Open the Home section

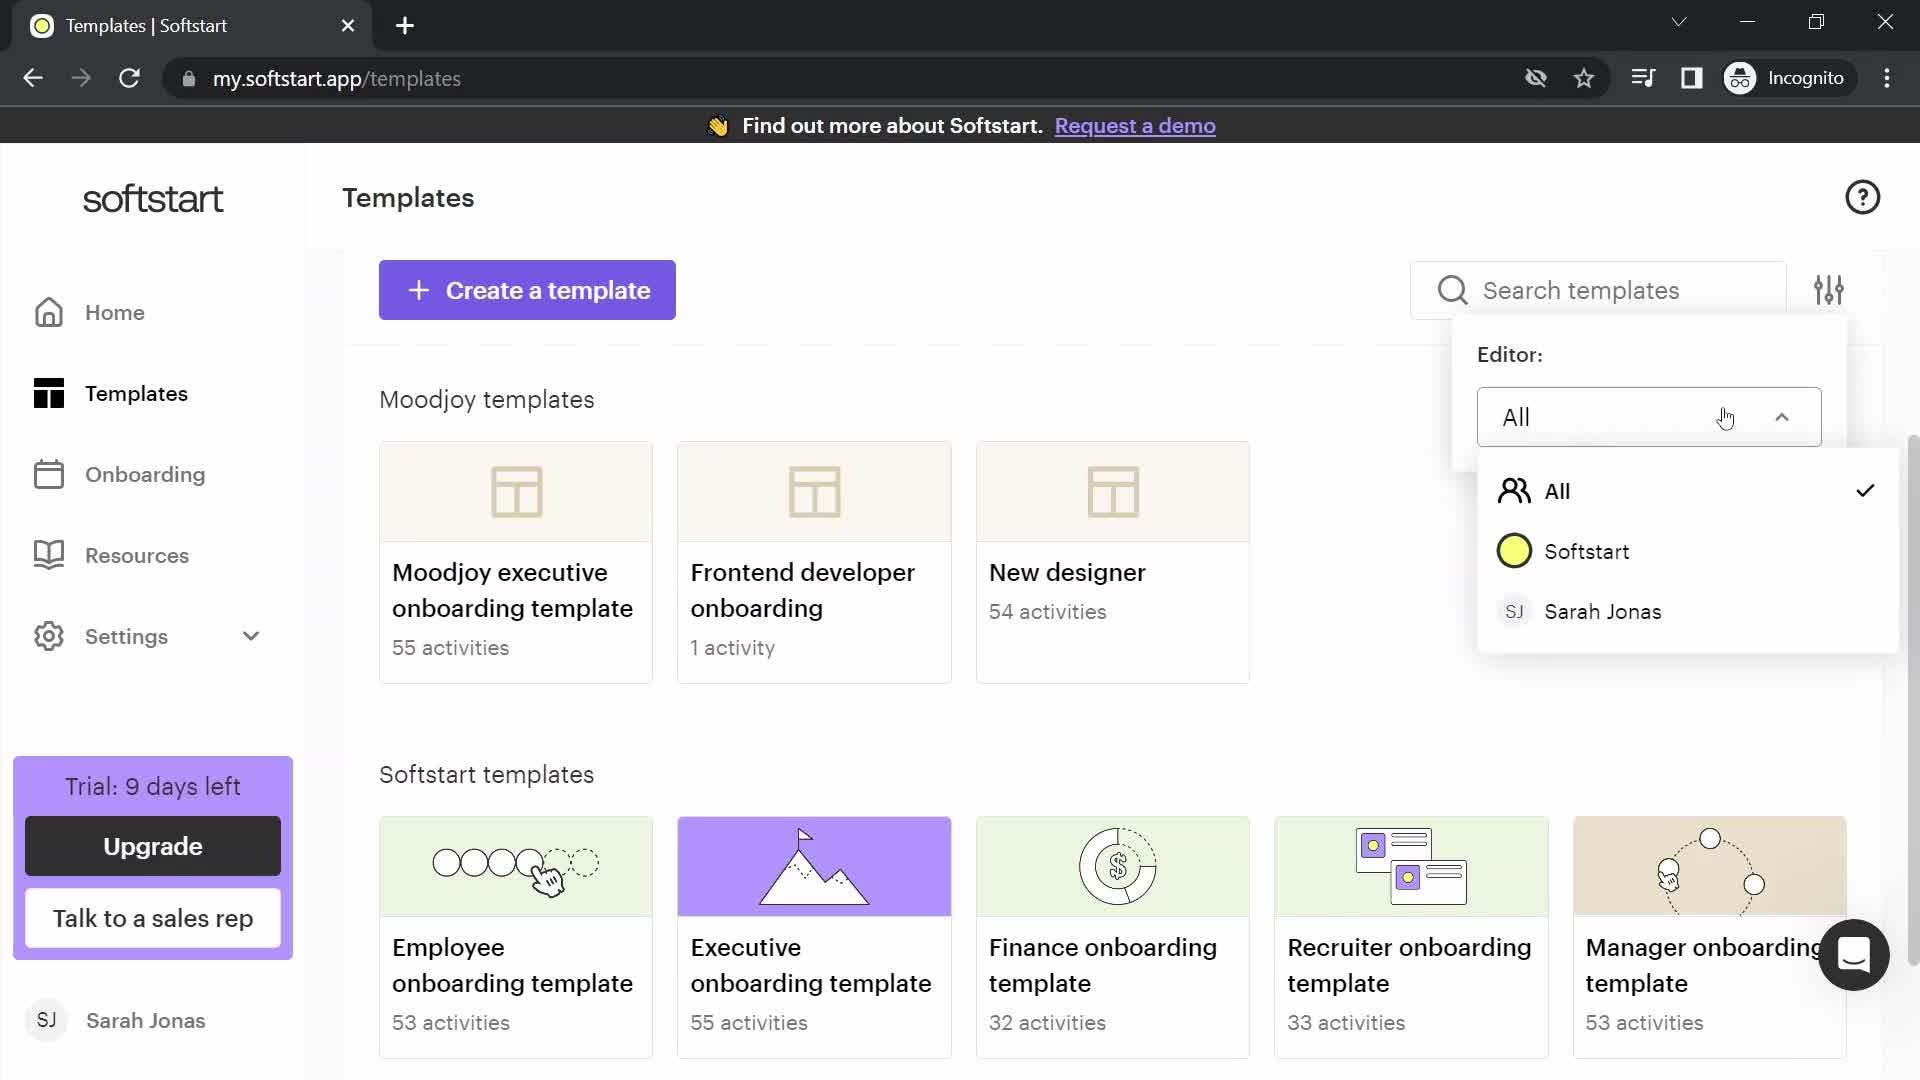click(x=116, y=314)
